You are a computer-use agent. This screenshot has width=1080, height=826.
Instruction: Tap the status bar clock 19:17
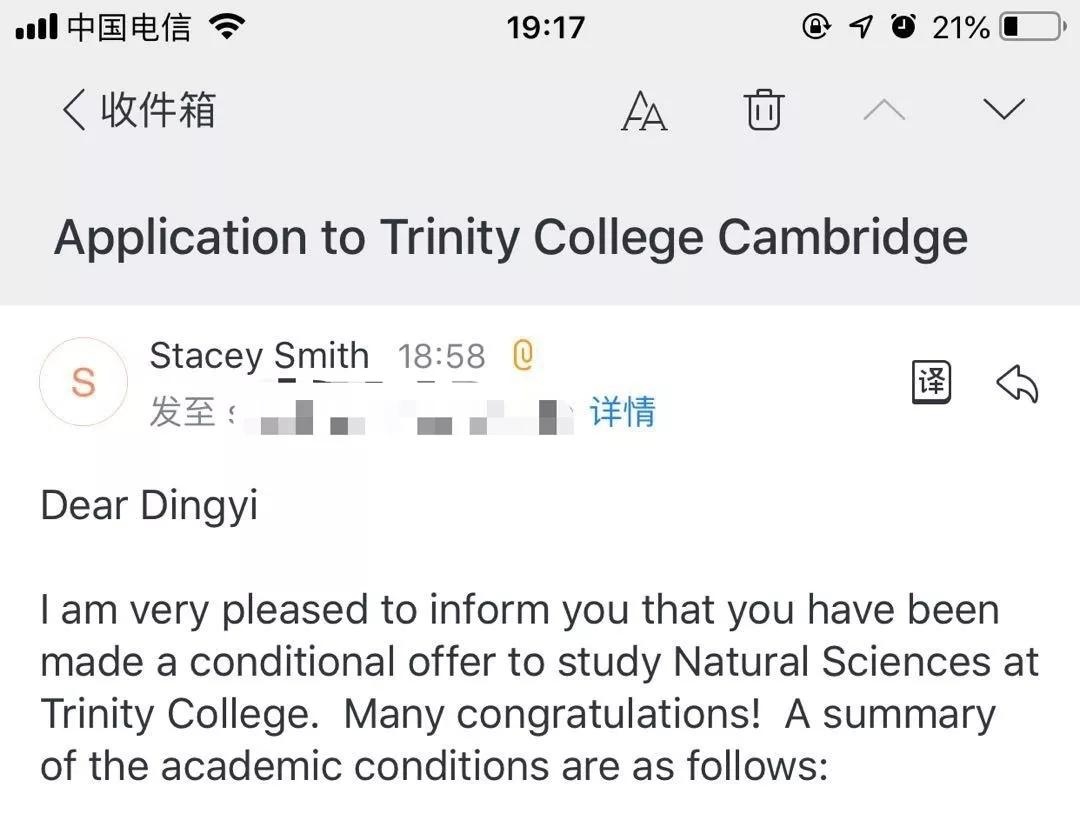click(545, 27)
